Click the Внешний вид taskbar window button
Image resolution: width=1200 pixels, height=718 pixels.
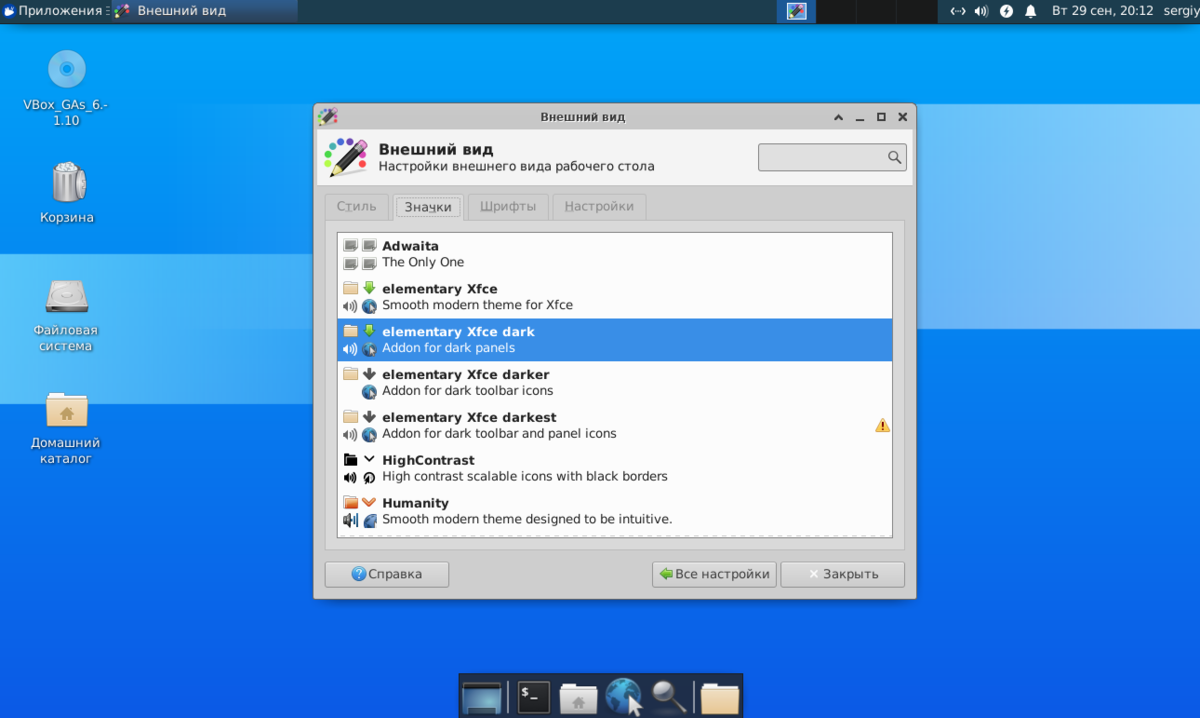tap(203, 11)
